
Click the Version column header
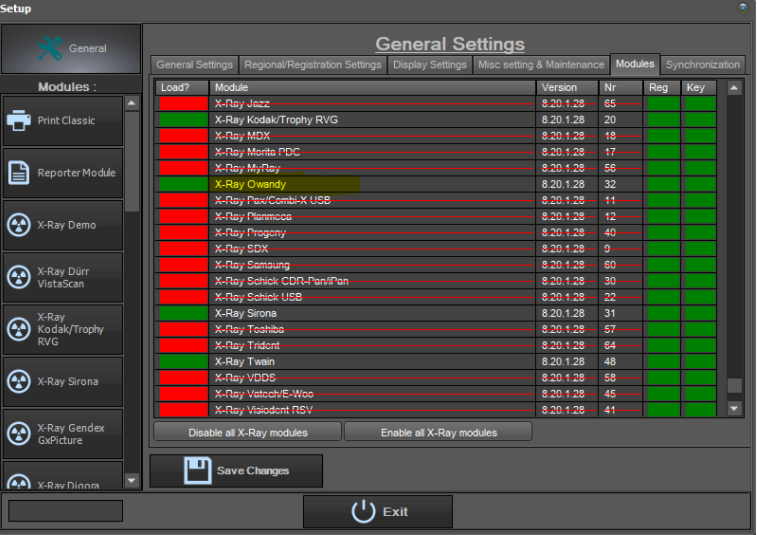[567, 87]
